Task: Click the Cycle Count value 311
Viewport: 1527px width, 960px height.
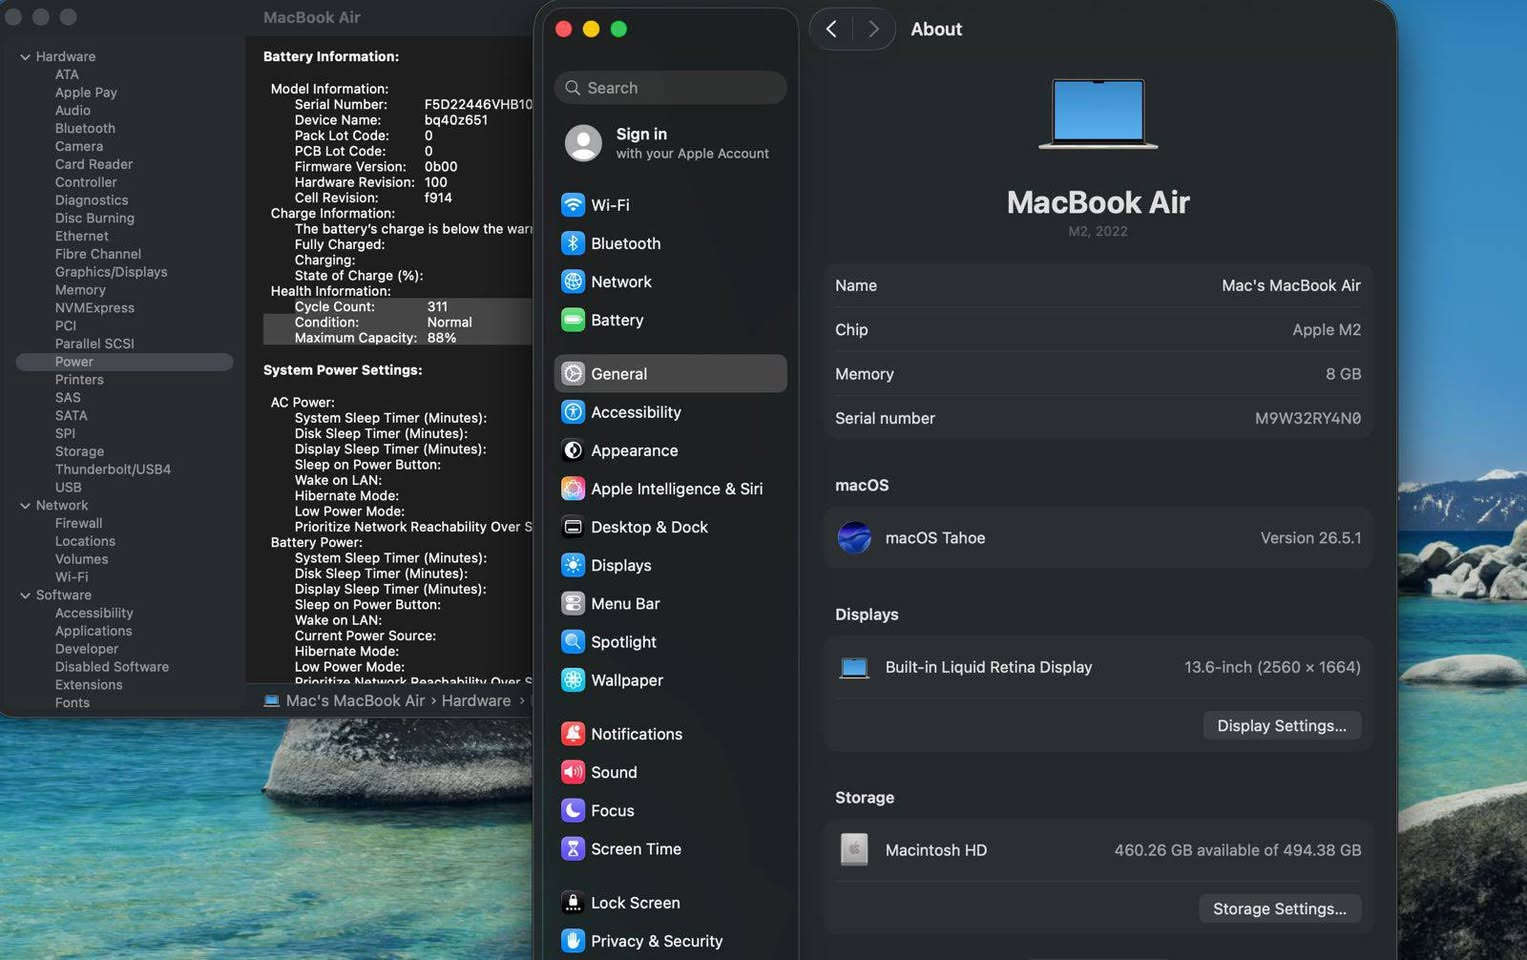Action: (x=437, y=307)
